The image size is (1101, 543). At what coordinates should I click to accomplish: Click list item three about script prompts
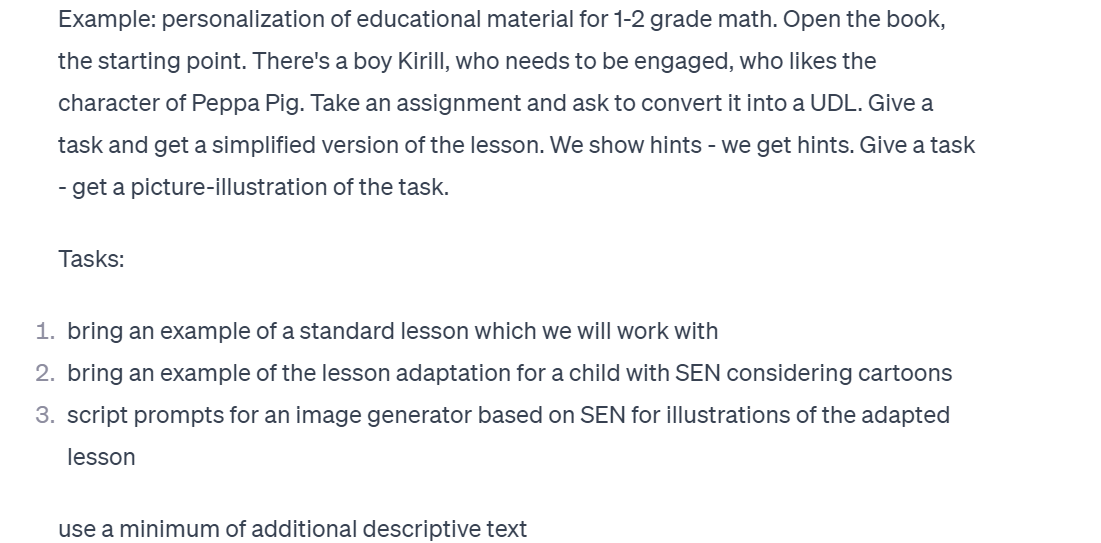point(508,436)
